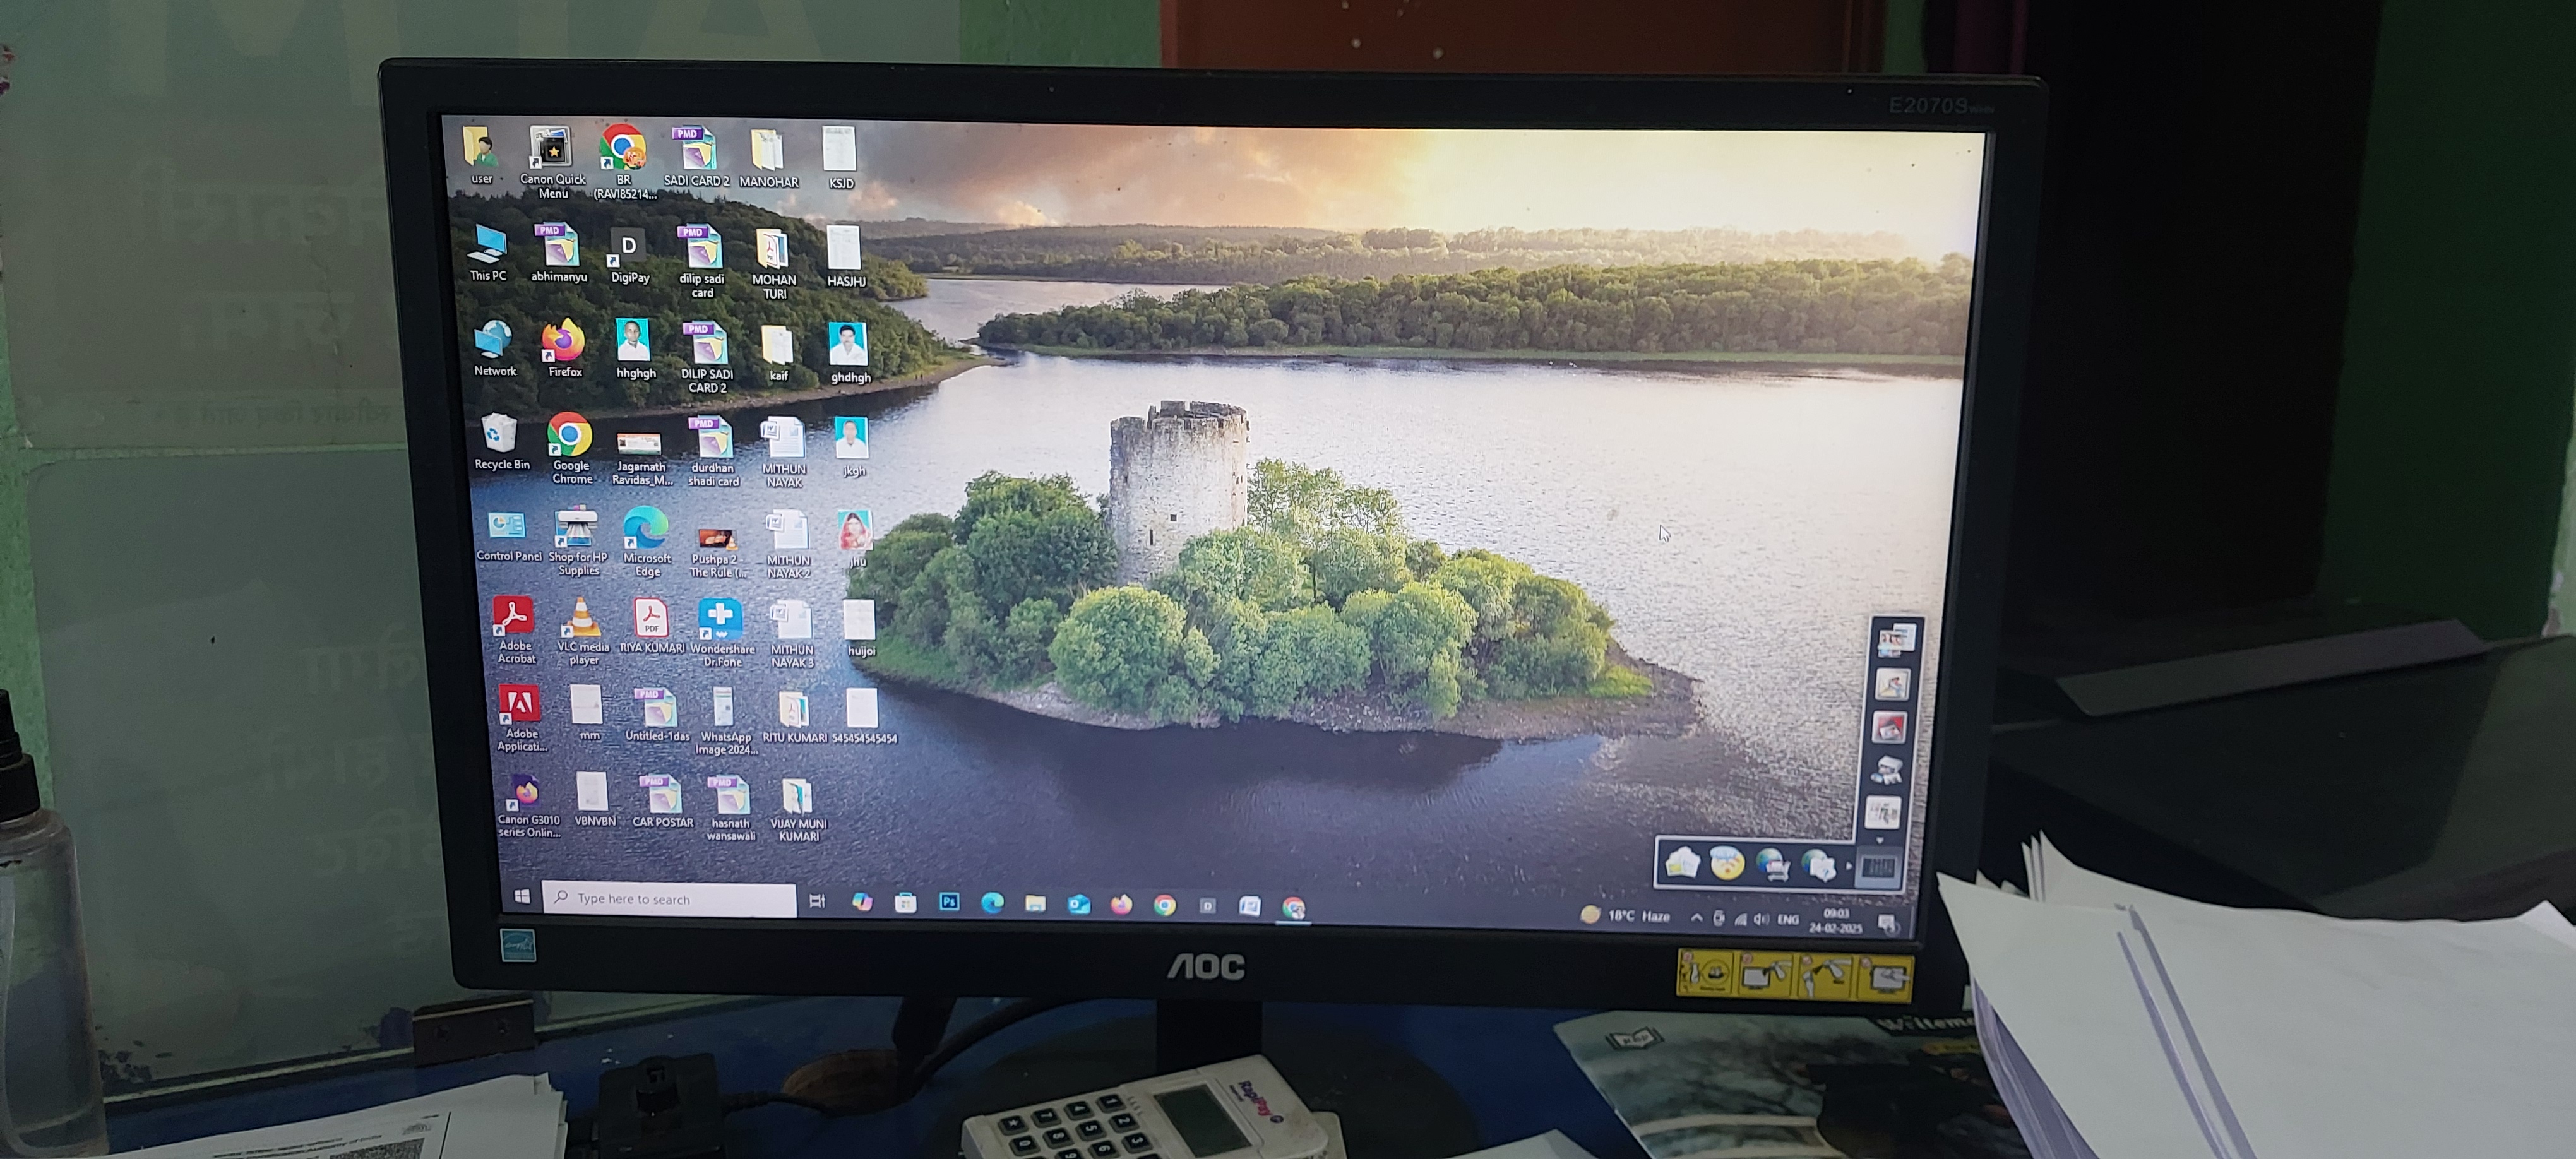Open the Windows Start menu

[522, 897]
